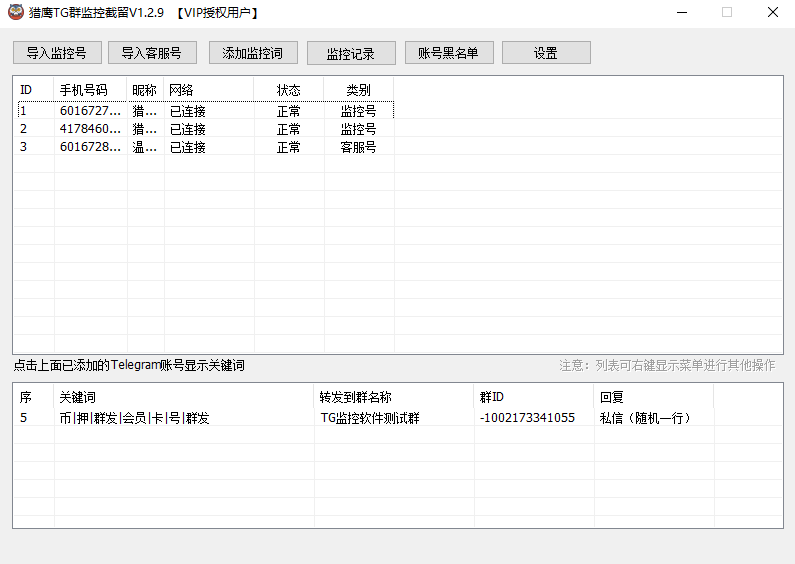The height and width of the screenshot is (564, 795).
Task: Click 监控号 category cell in row 2
Action: point(358,129)
